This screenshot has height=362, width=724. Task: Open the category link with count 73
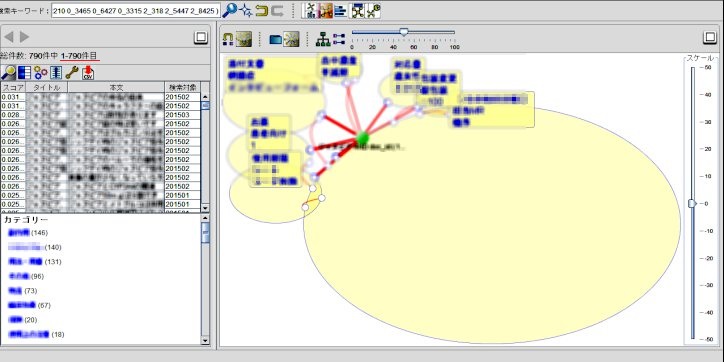pos(16,291)
